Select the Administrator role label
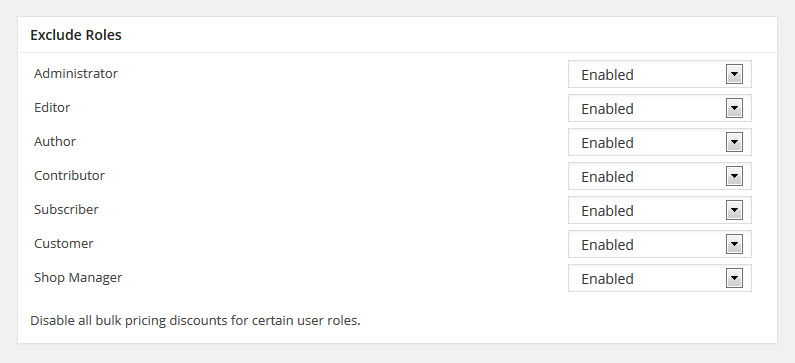This screenshot has width=795, height=363. (x=76, y=74)
